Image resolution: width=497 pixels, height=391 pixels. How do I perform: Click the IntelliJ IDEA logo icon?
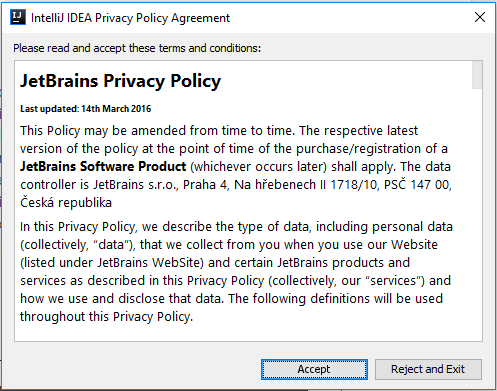click(x=18, y=17)
